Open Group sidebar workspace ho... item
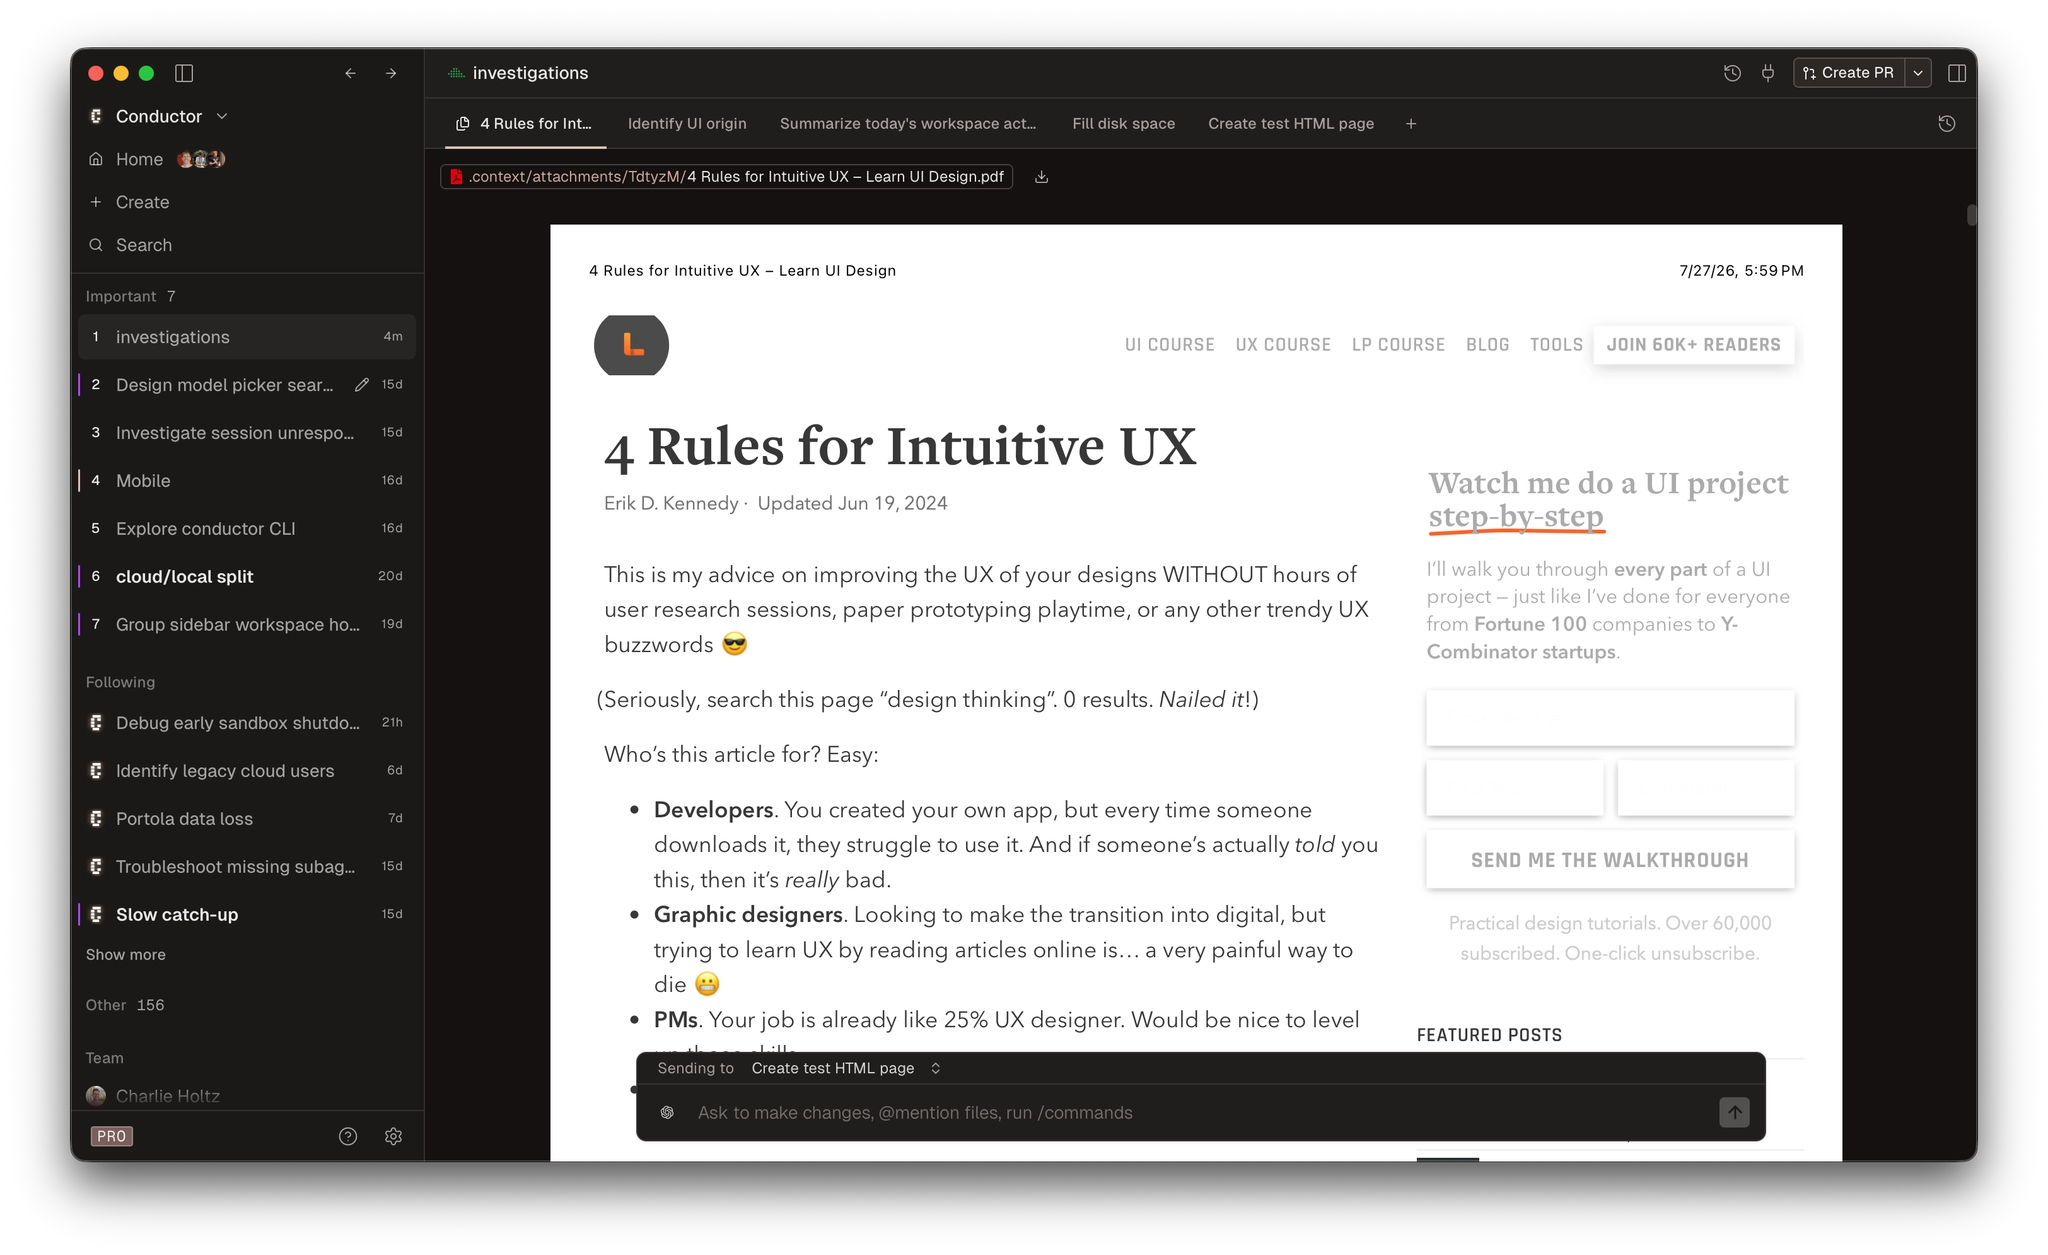Screen dimensions: 2048x1255 coord(247,625)
